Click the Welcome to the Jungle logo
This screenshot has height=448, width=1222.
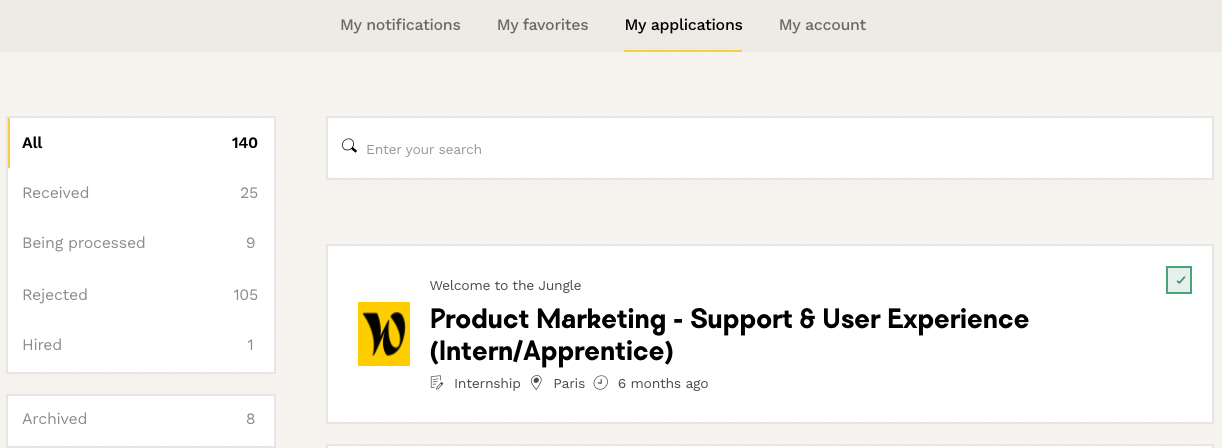pos(384,334)
